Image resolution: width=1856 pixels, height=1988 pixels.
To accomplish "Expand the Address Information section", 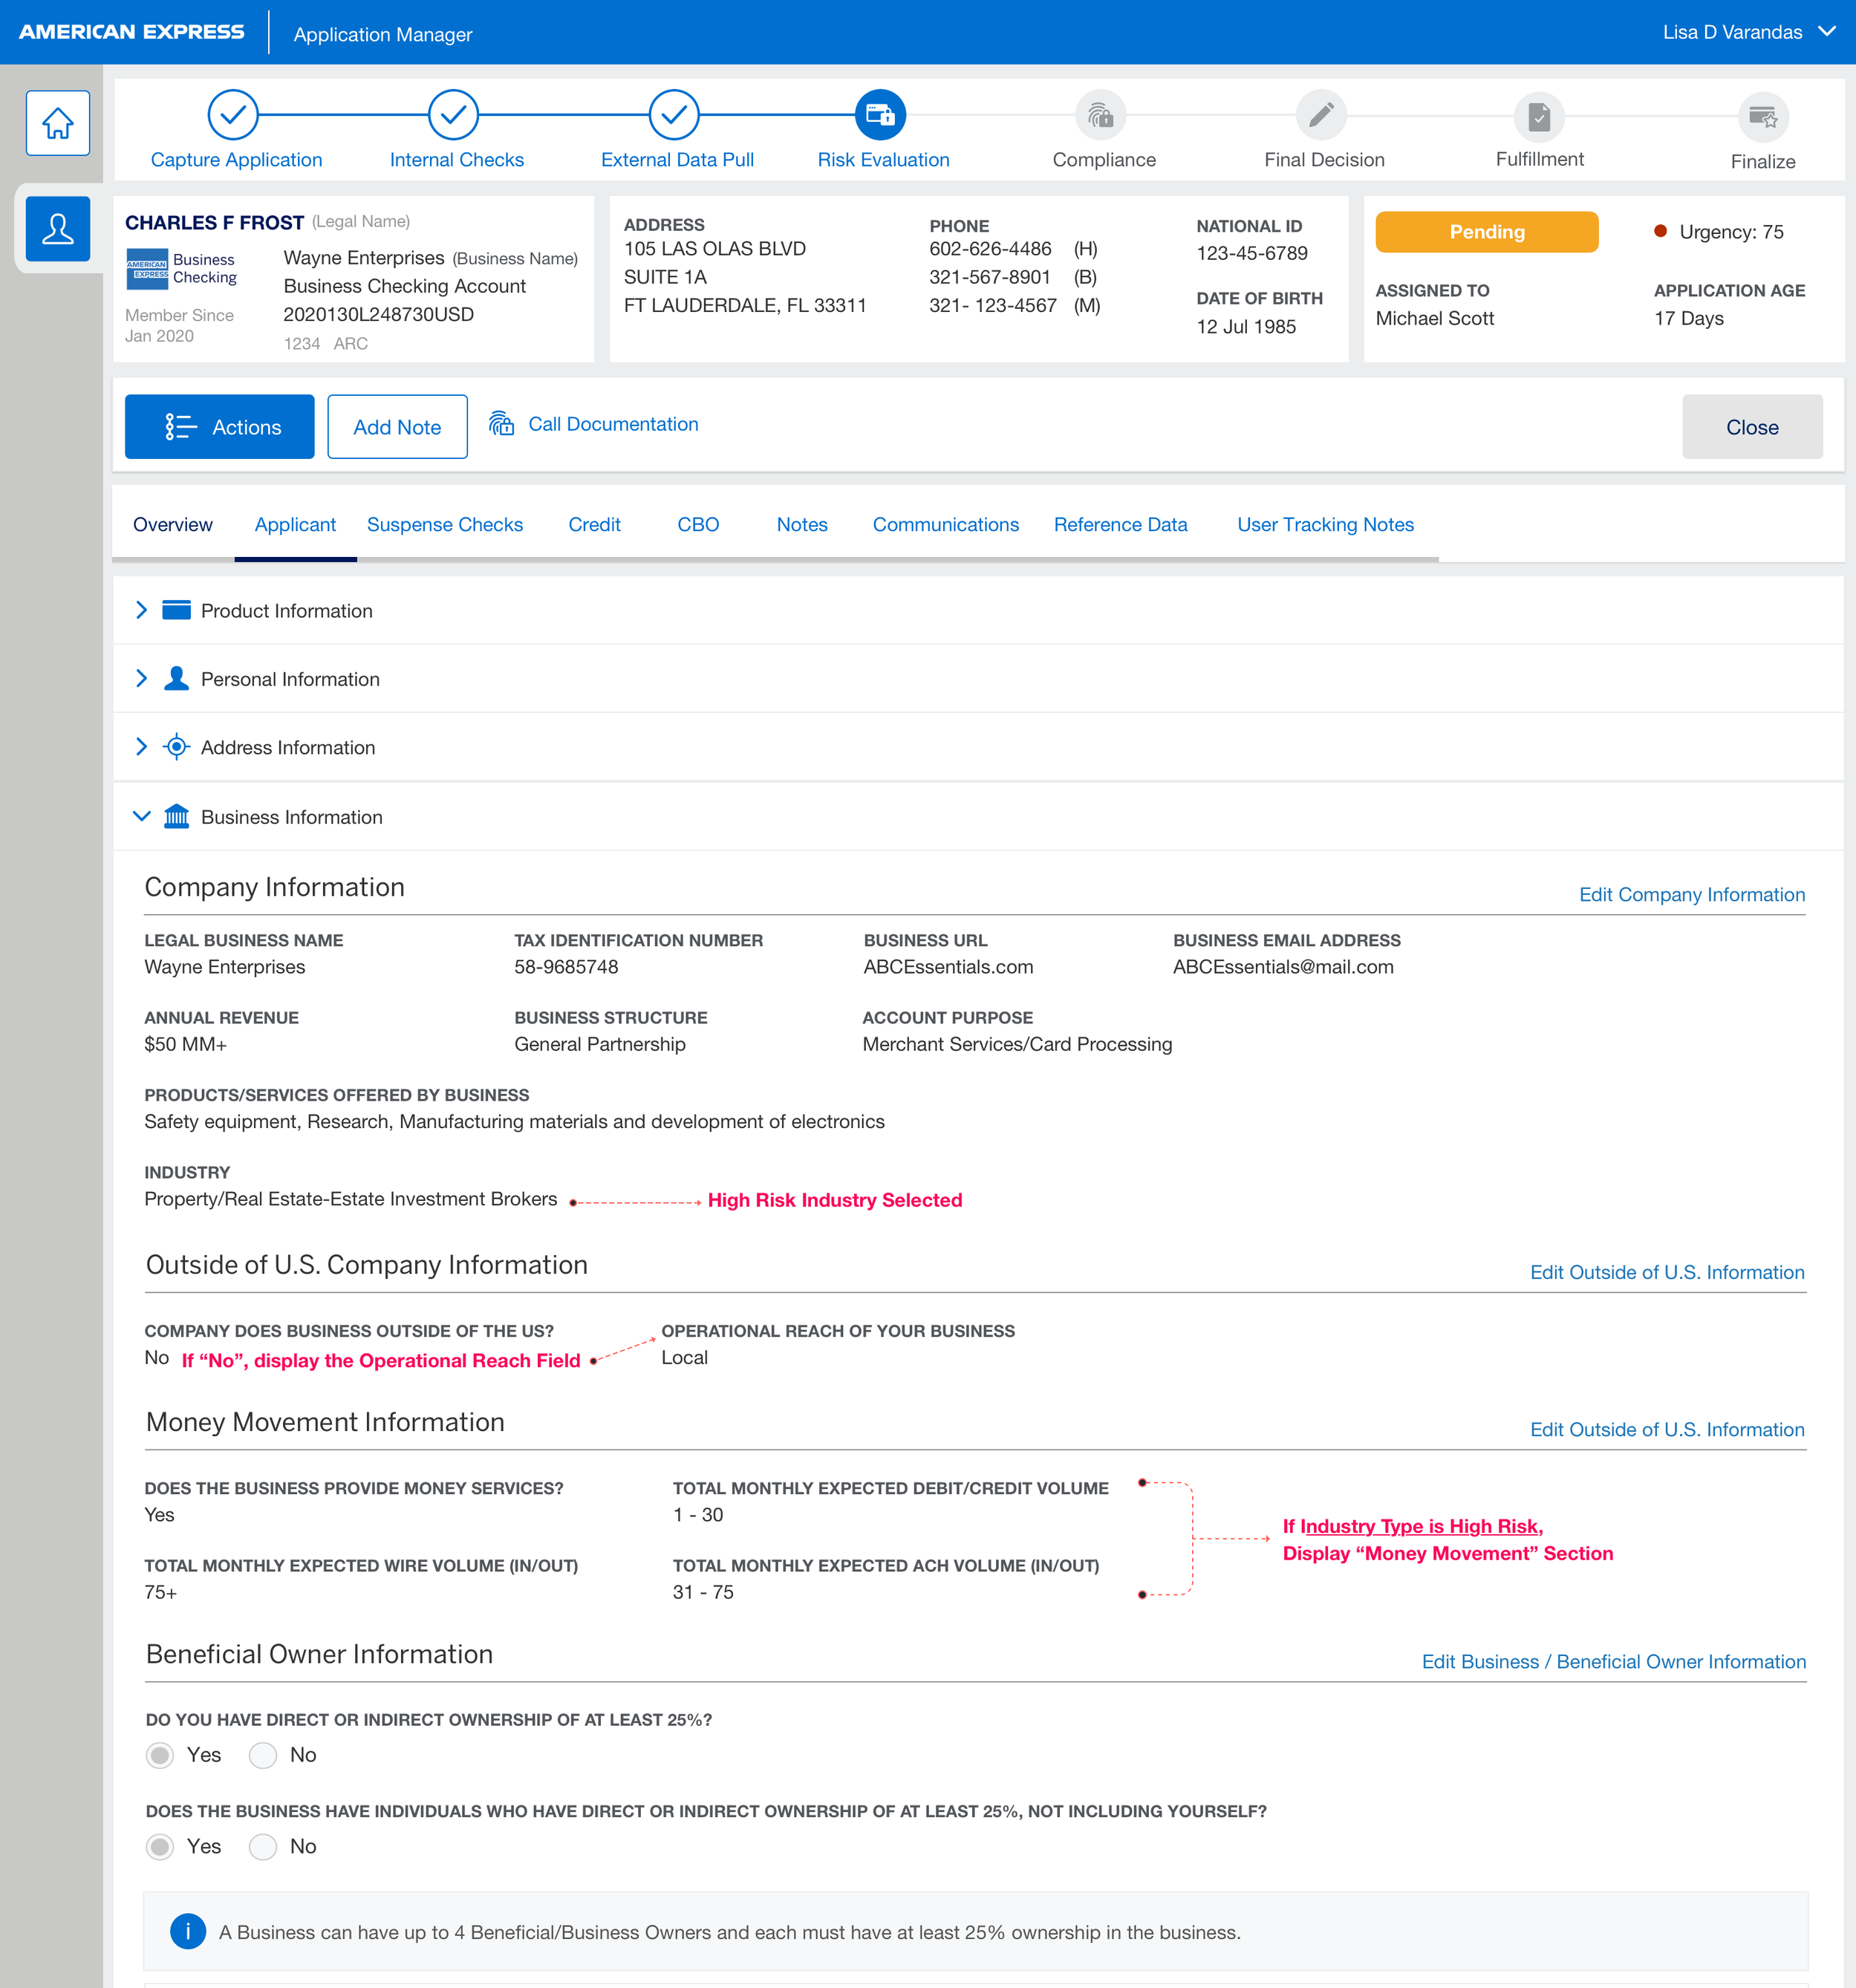I will click(x=142, y=747).
